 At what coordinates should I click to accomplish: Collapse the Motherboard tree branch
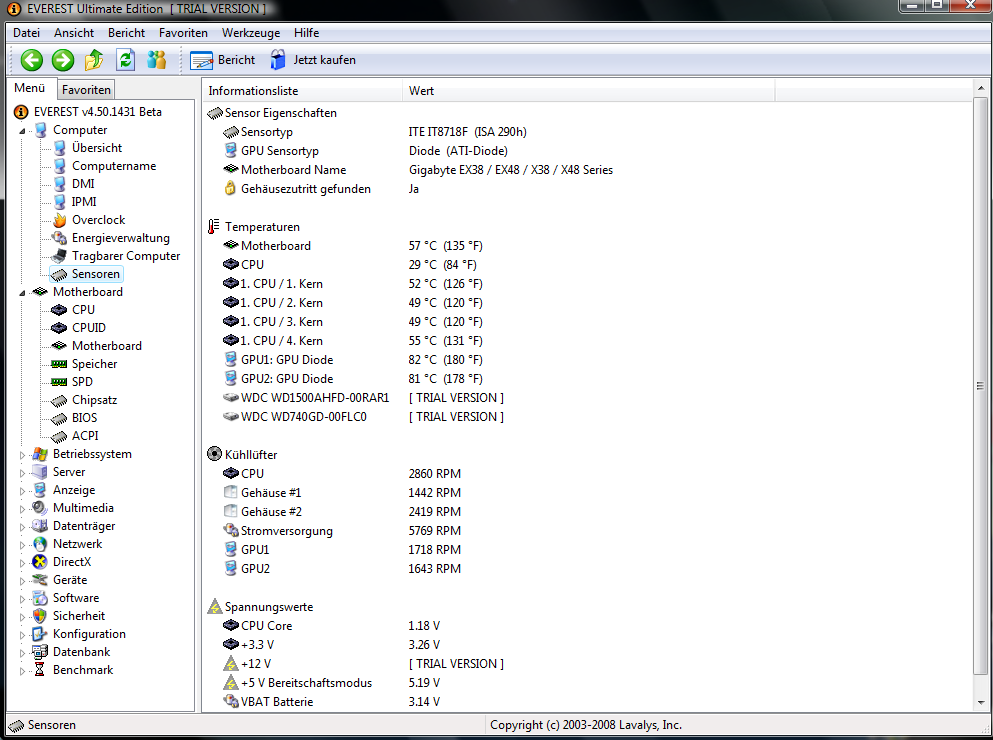[22, 293]
